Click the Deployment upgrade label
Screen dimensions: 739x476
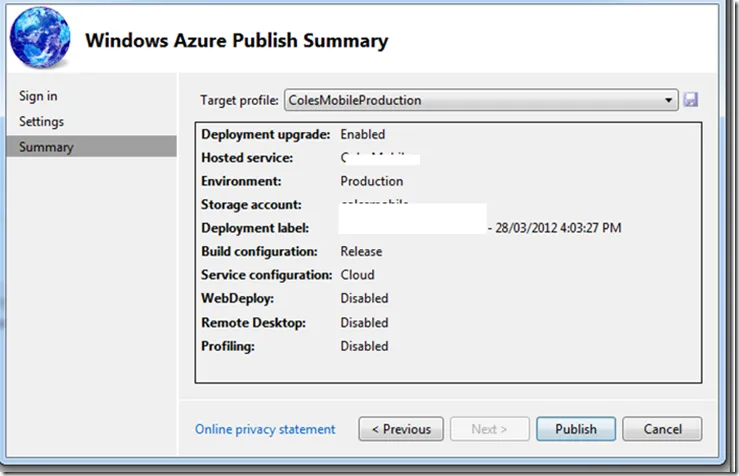pyautogui.click(x=267, y=134)
